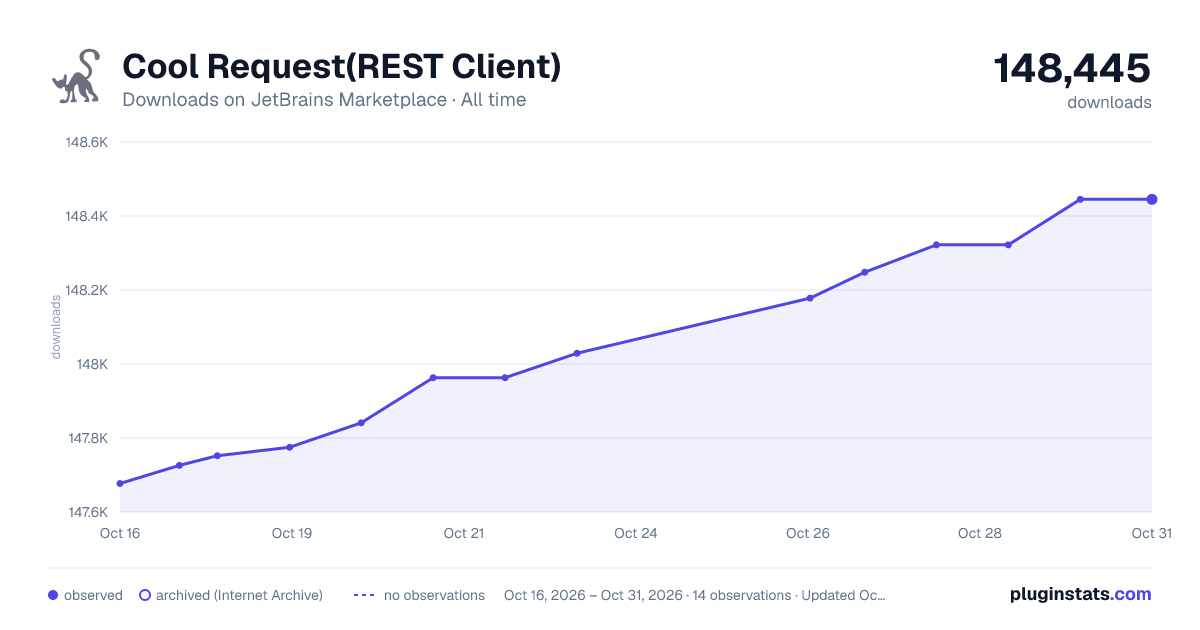
Task: Click the Downloads on JetBrains Marketplace subtitle
Action: 324,100
